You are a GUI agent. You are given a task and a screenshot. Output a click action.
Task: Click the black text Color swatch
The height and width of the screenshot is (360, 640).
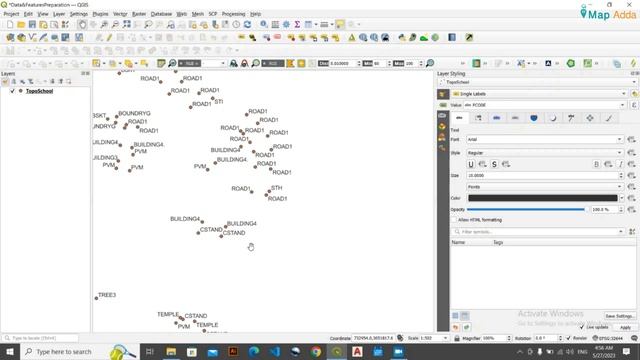click(x=542, y=198)
